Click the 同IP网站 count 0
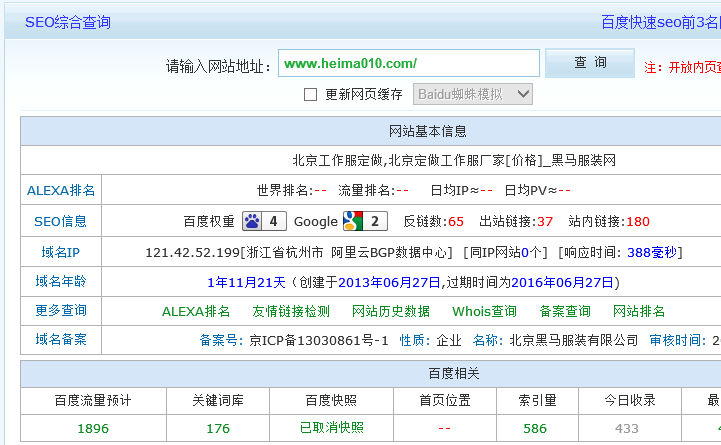Image resolution: width=721 pixels, height=445 pixels. point(525,252)
